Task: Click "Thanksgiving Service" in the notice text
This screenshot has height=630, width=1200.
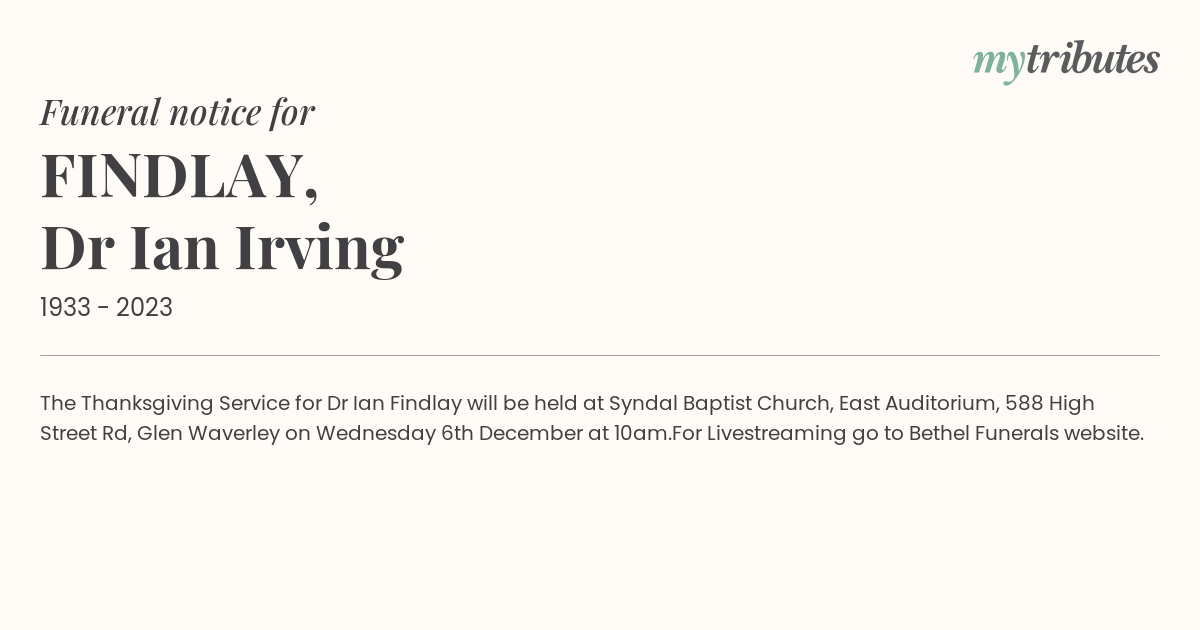Action: pos(185,403)
